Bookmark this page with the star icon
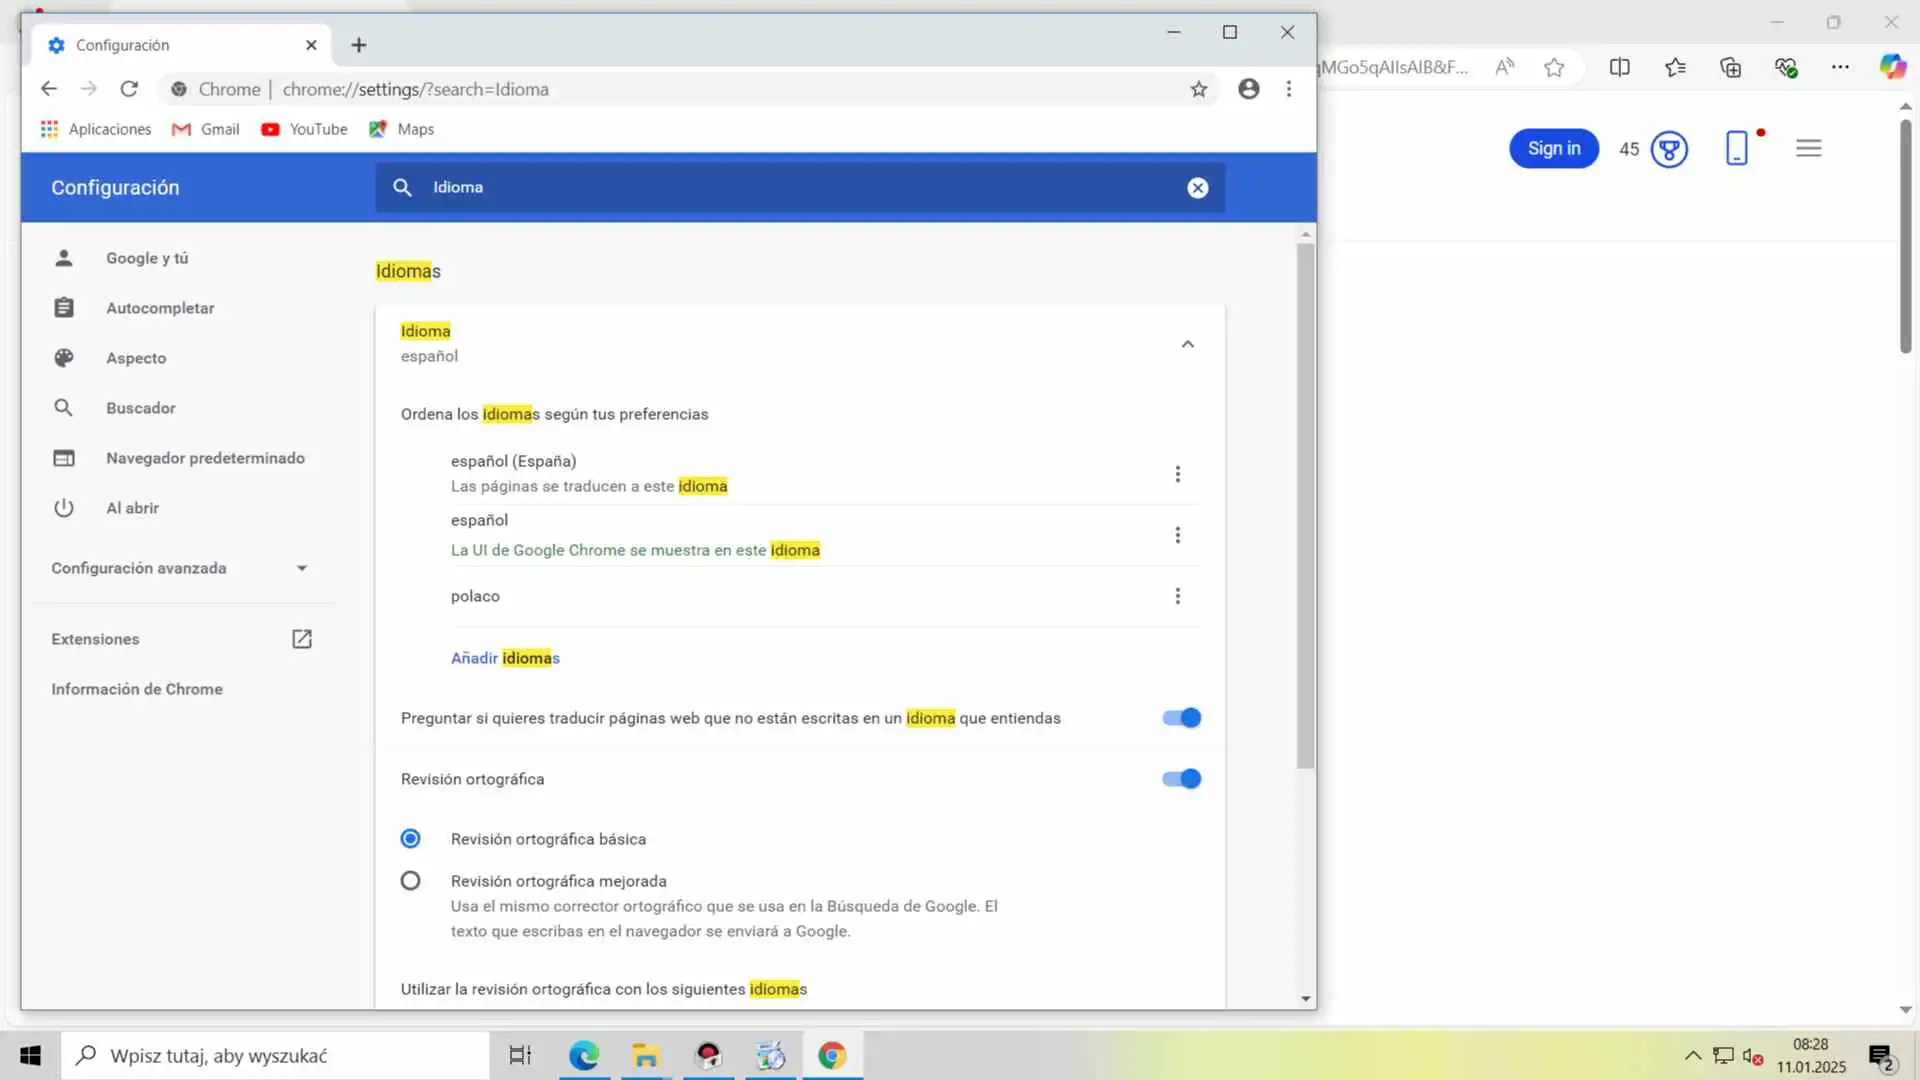 [1198, 89]
